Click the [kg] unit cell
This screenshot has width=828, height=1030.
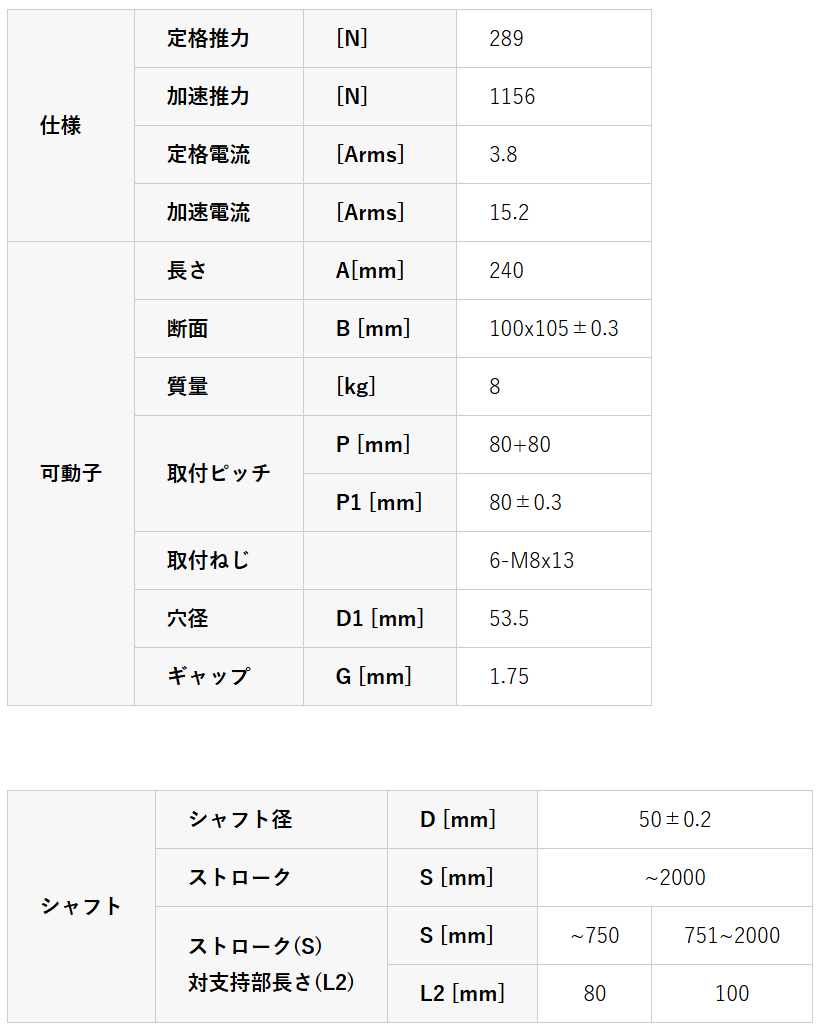(356, 387)
